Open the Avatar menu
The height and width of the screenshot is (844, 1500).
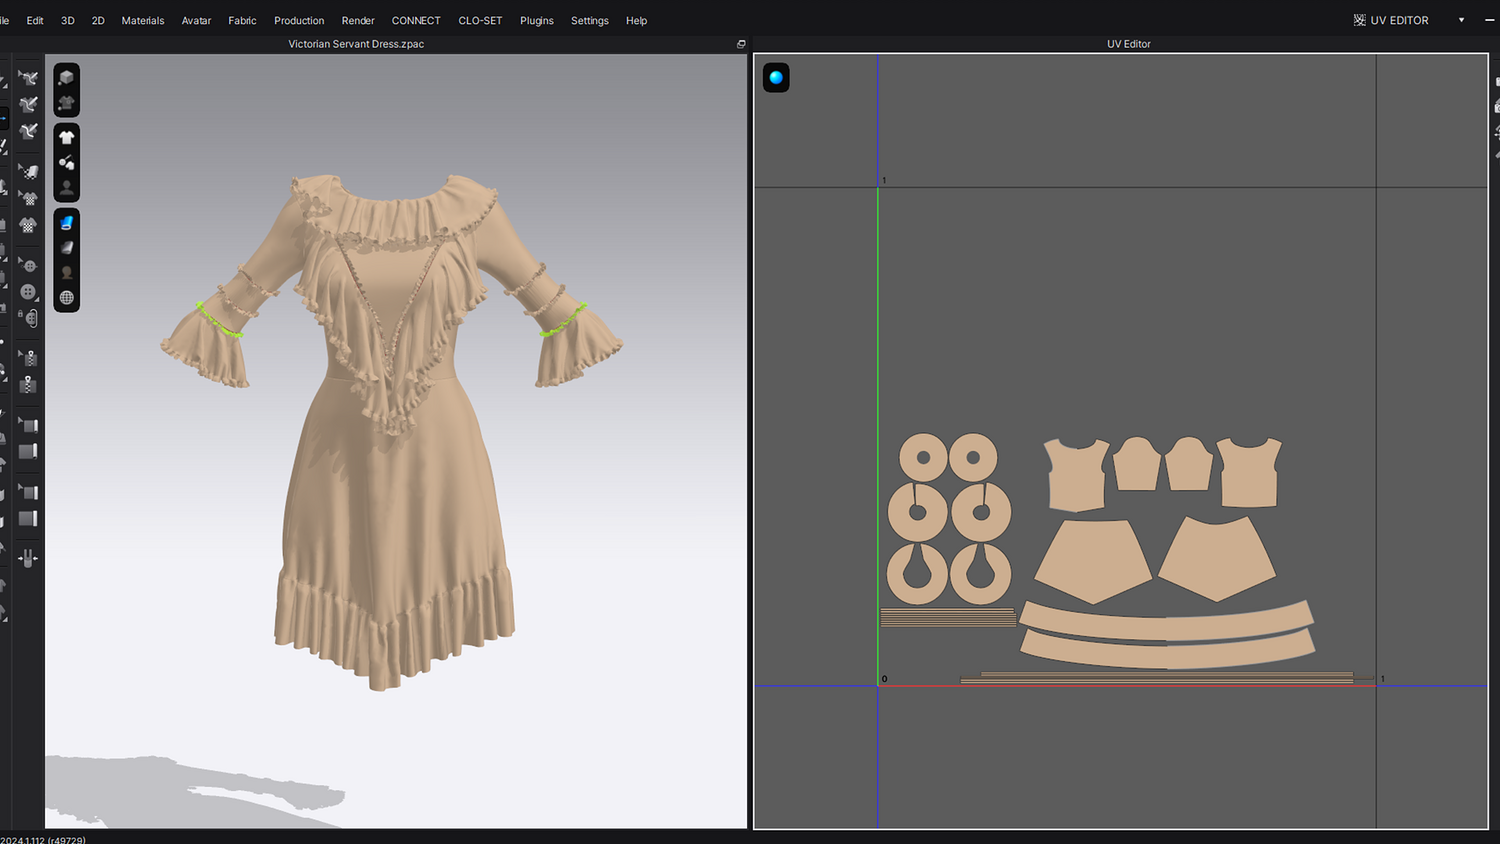(196, 20)
